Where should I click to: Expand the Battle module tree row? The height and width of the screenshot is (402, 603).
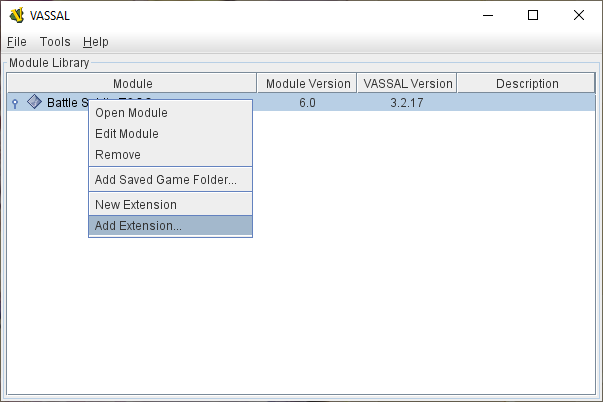(x=15, y=103)
